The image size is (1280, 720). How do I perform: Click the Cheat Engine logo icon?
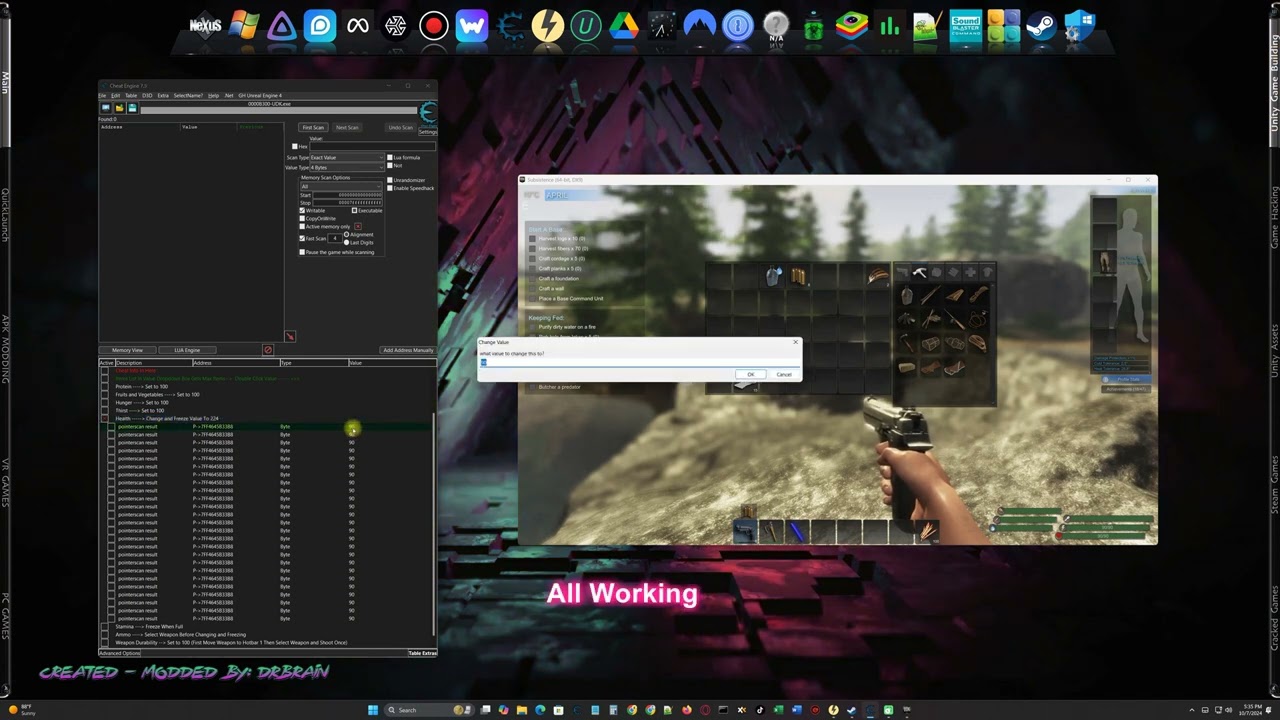point(428,113)
